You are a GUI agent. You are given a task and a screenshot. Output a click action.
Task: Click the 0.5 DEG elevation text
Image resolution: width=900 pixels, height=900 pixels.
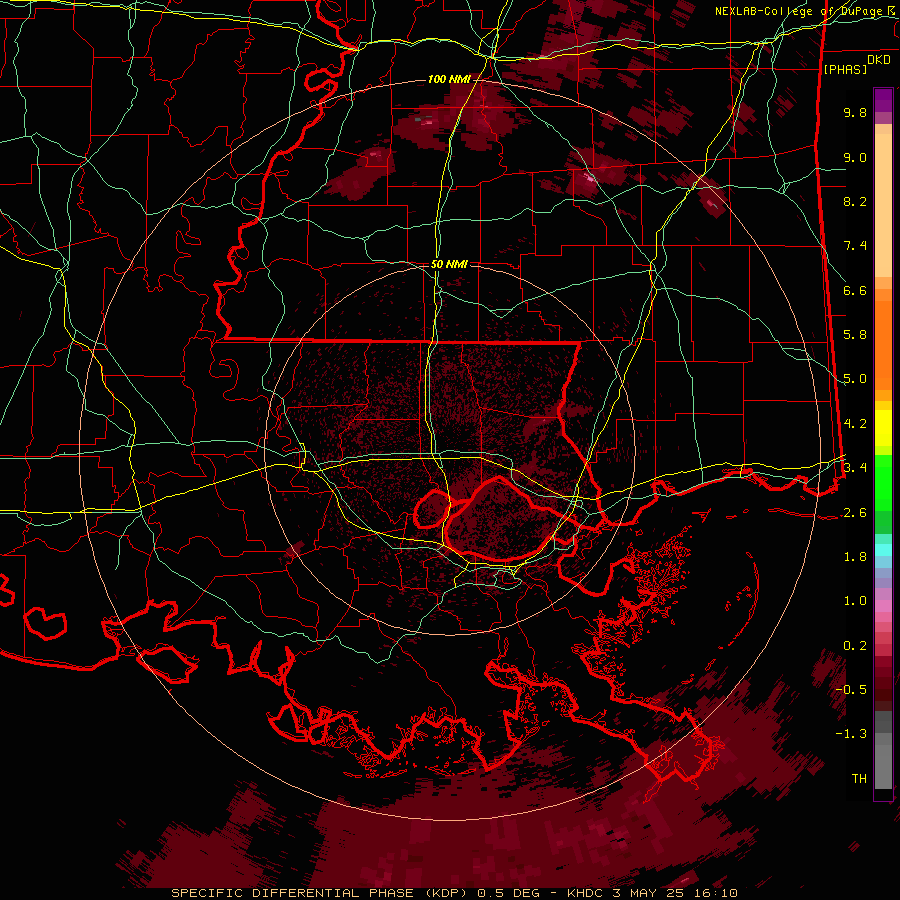tap(510, 893)
